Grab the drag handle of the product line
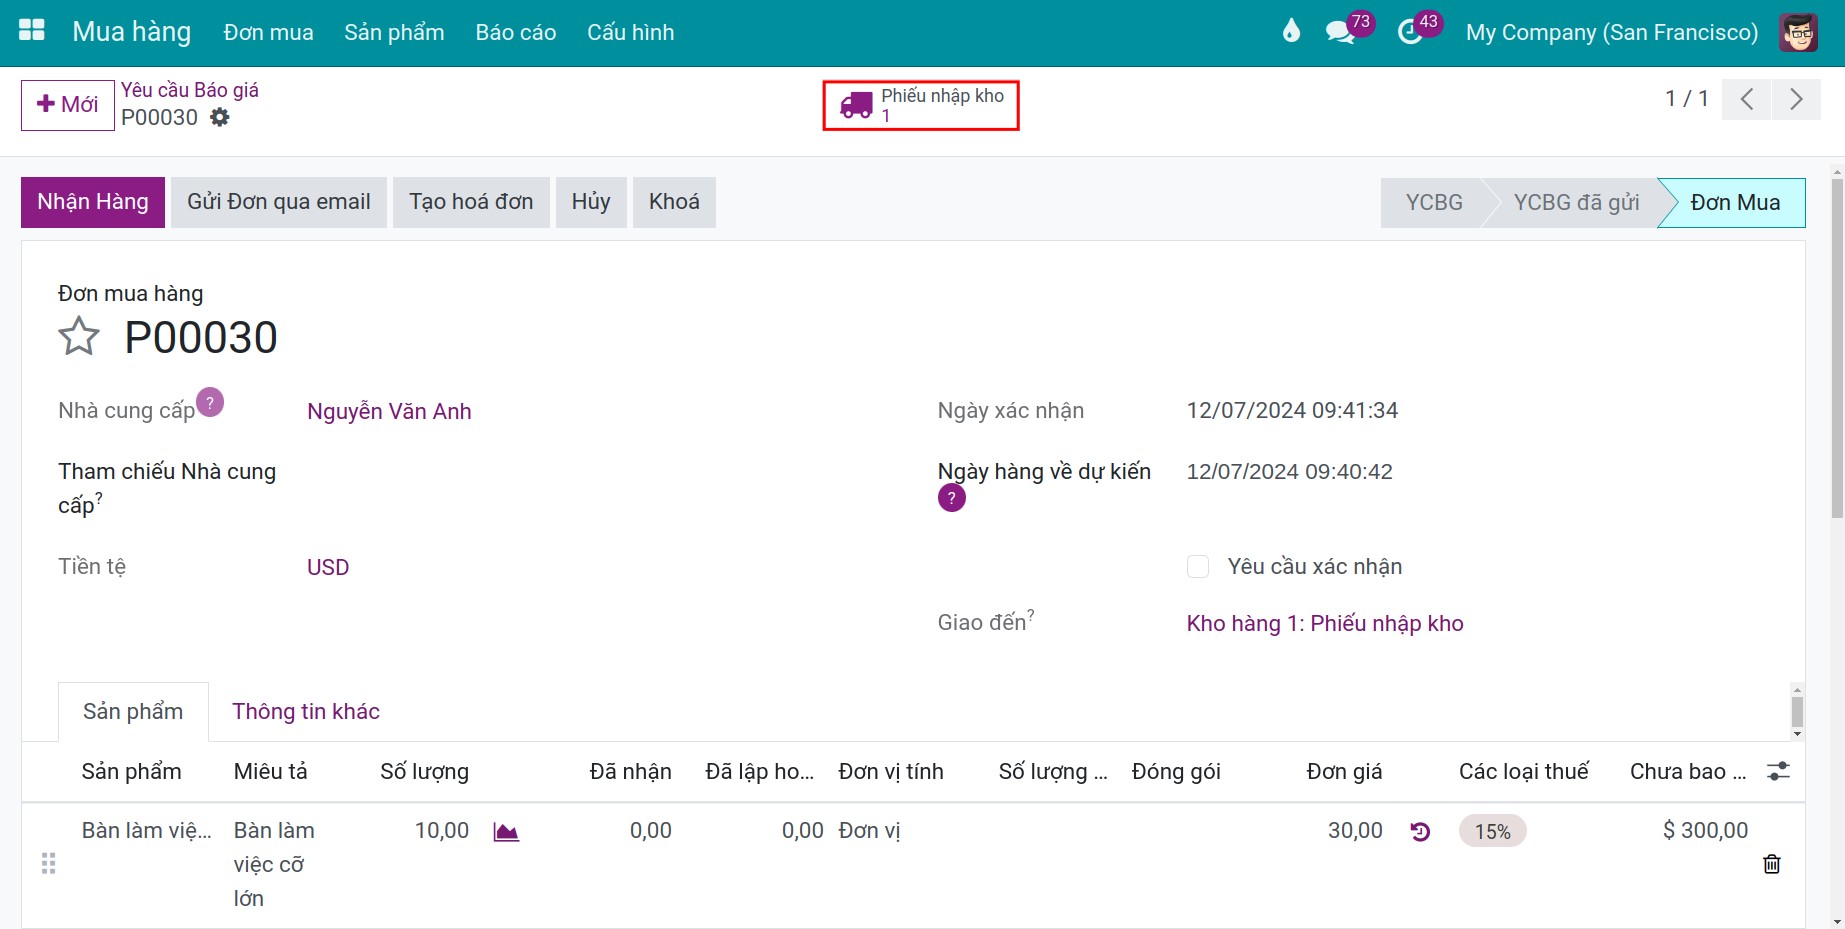This screenshot has width=1845, height=929. [x=48, y=863]
